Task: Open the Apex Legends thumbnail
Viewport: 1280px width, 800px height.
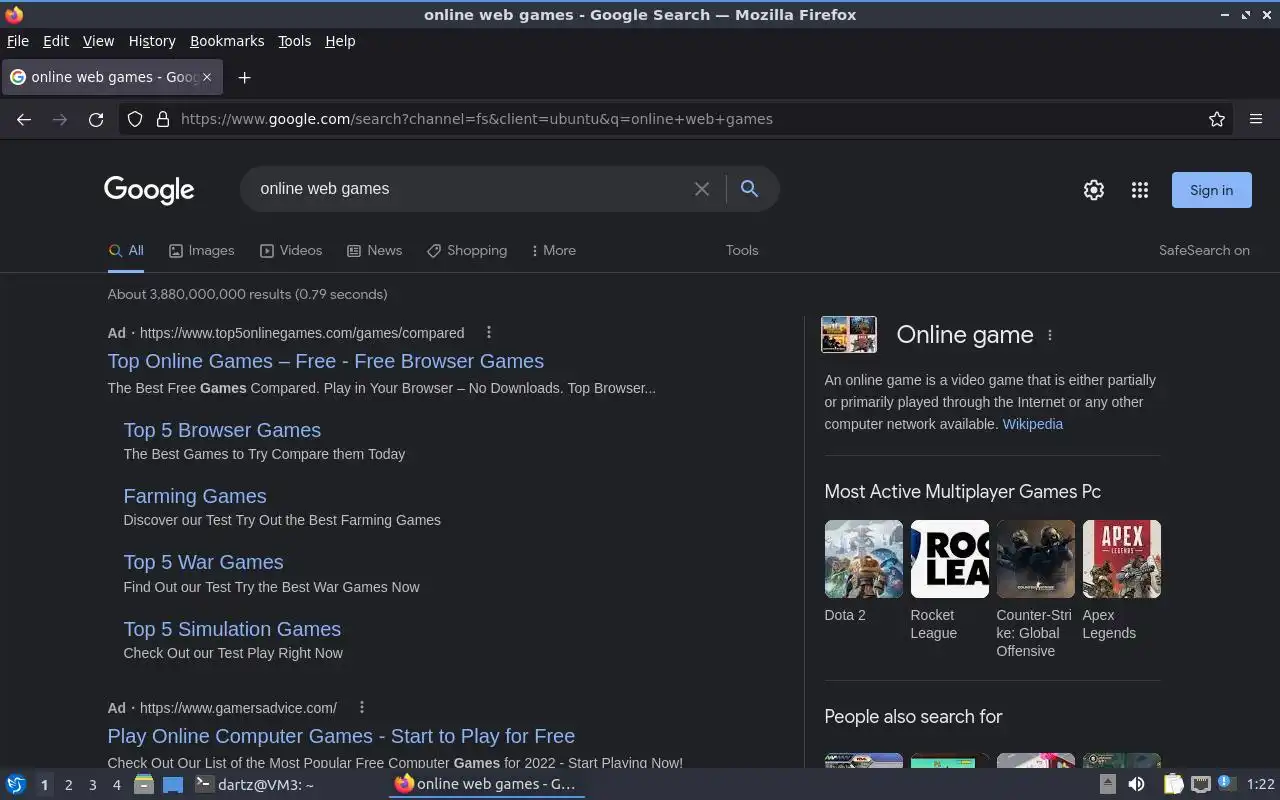Action: click(x=1121, y=559)
